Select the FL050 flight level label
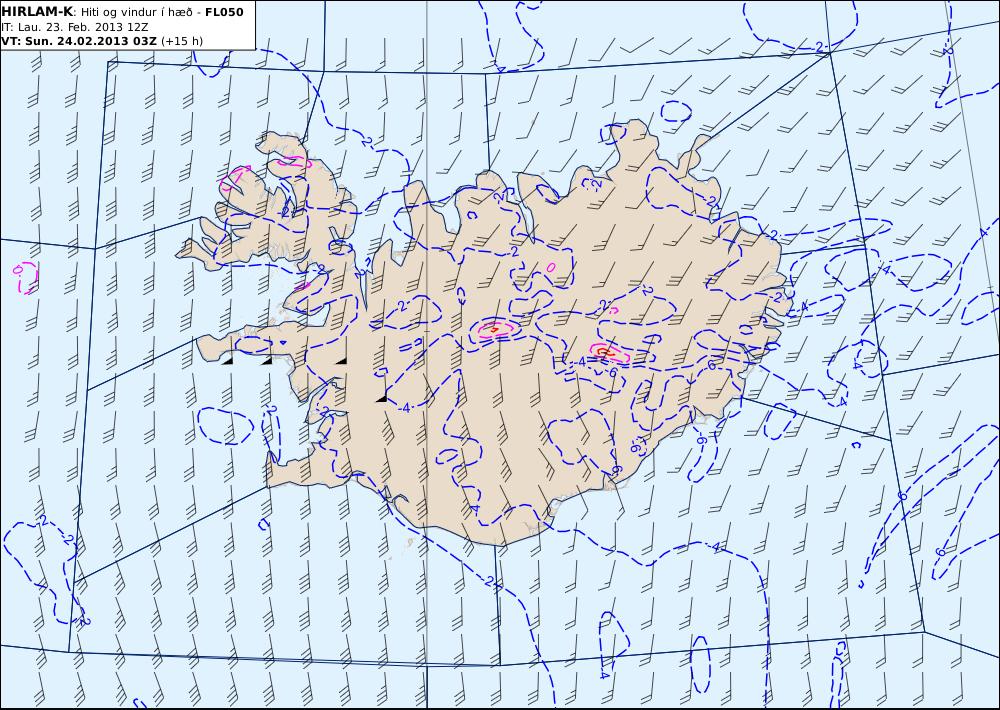The image size is (1000, 710). click(224, 12)
